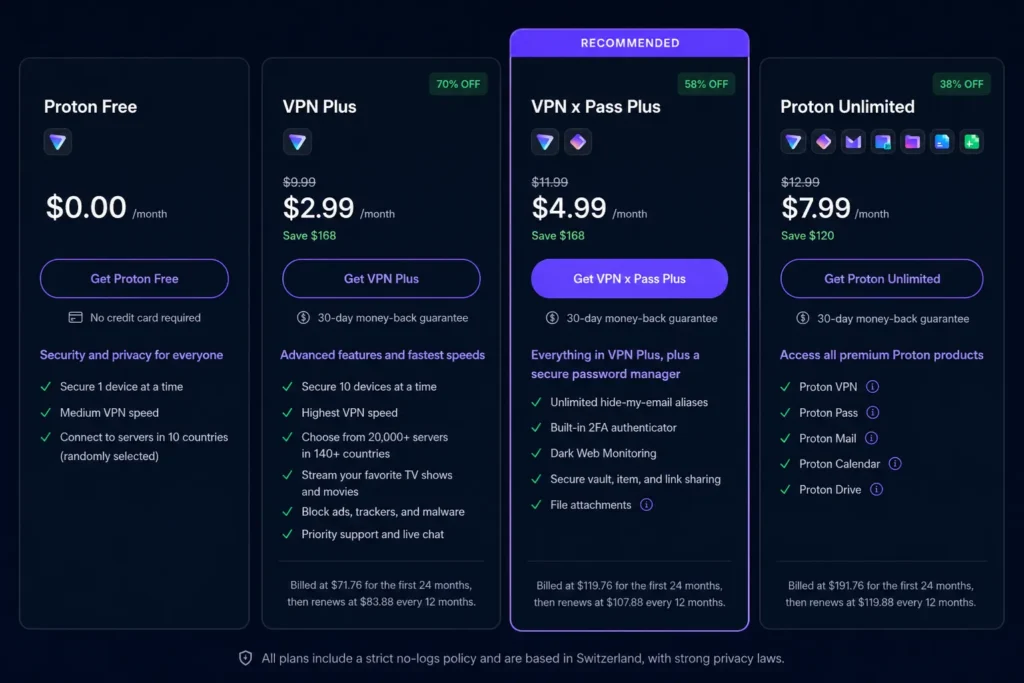Open the info icon next to Proton Calendar
The height and width of the screenshot is (683, 1024).
pos(896,463)
